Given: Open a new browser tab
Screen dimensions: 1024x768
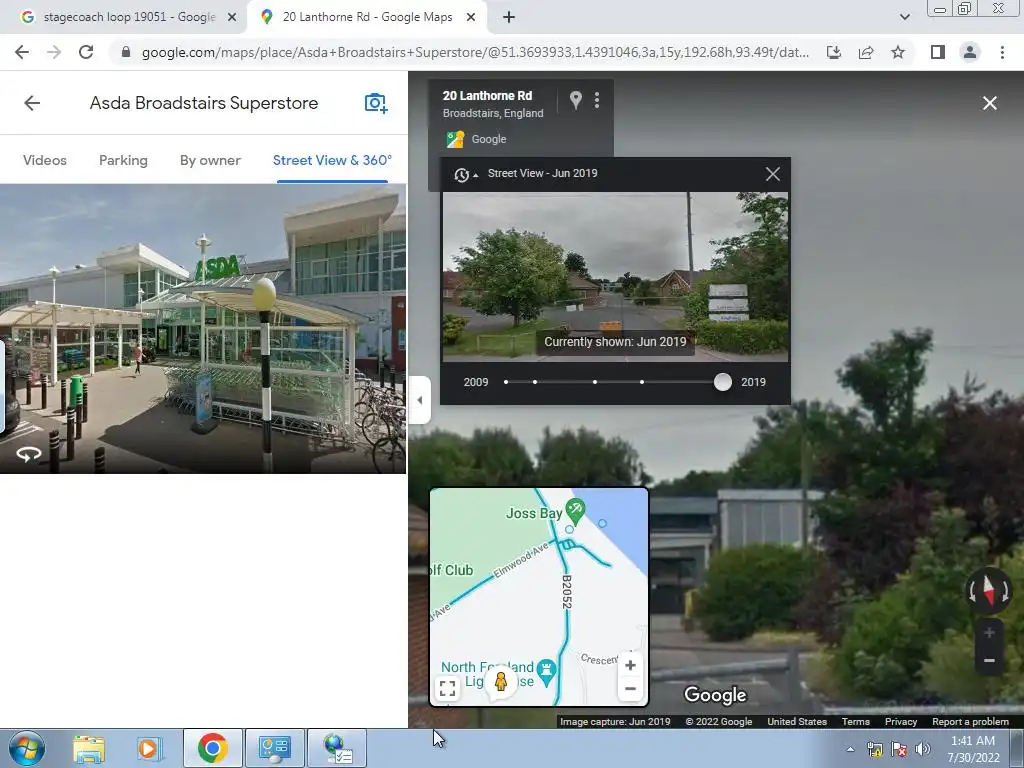Looking at the screenshot, I should 509,18.
